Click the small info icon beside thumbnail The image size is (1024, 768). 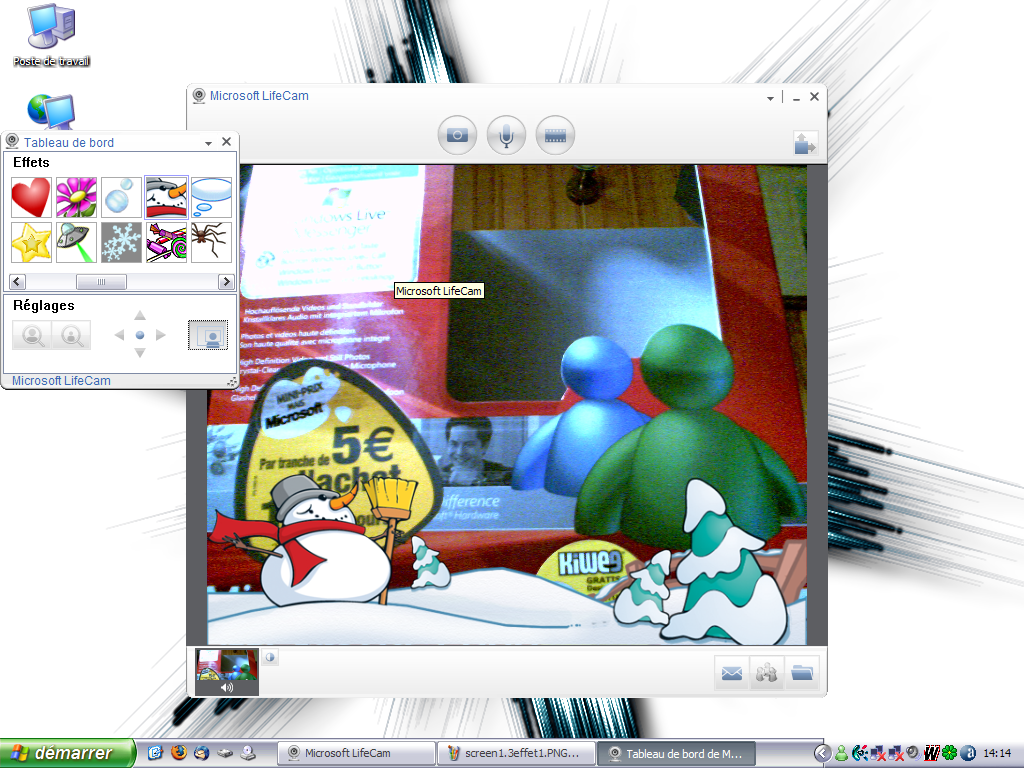click(270, 657)
